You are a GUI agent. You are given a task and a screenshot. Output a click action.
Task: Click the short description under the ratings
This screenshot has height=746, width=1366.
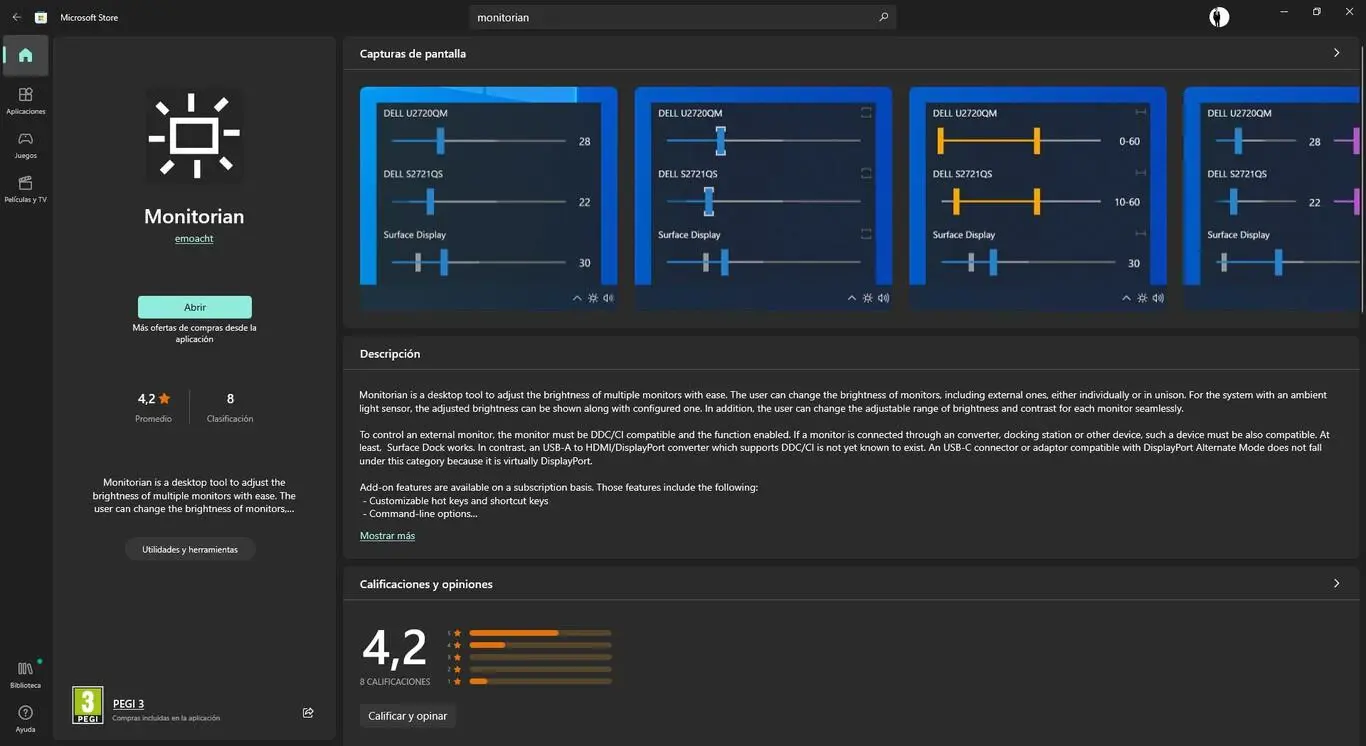click(194, 495)
